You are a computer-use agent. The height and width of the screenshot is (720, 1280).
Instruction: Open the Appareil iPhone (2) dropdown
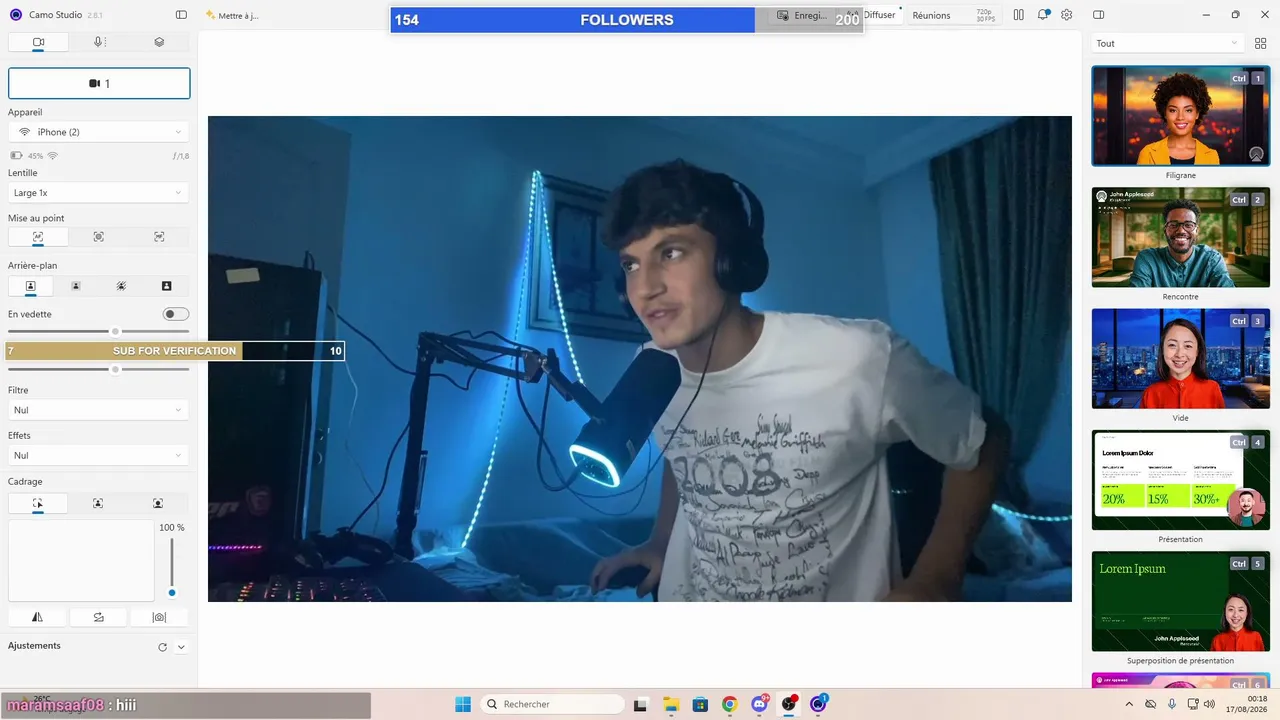pos(99,132)
